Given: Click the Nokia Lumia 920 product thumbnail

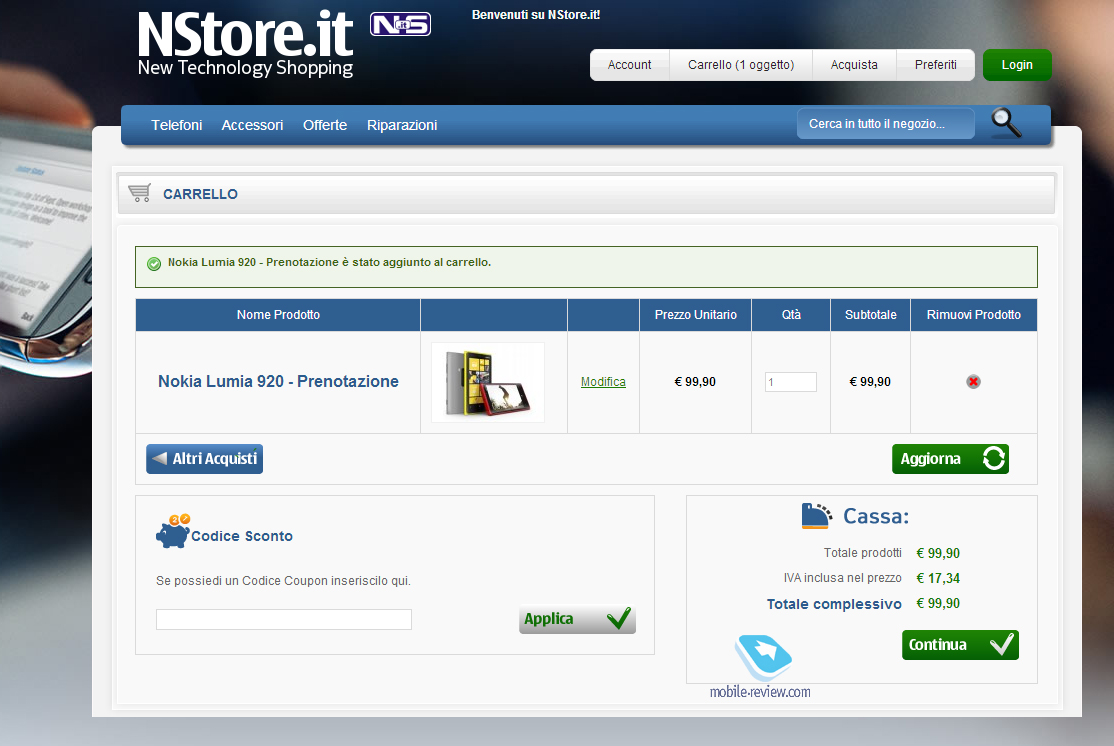Looking at the screenshot, I should point(488,382).
